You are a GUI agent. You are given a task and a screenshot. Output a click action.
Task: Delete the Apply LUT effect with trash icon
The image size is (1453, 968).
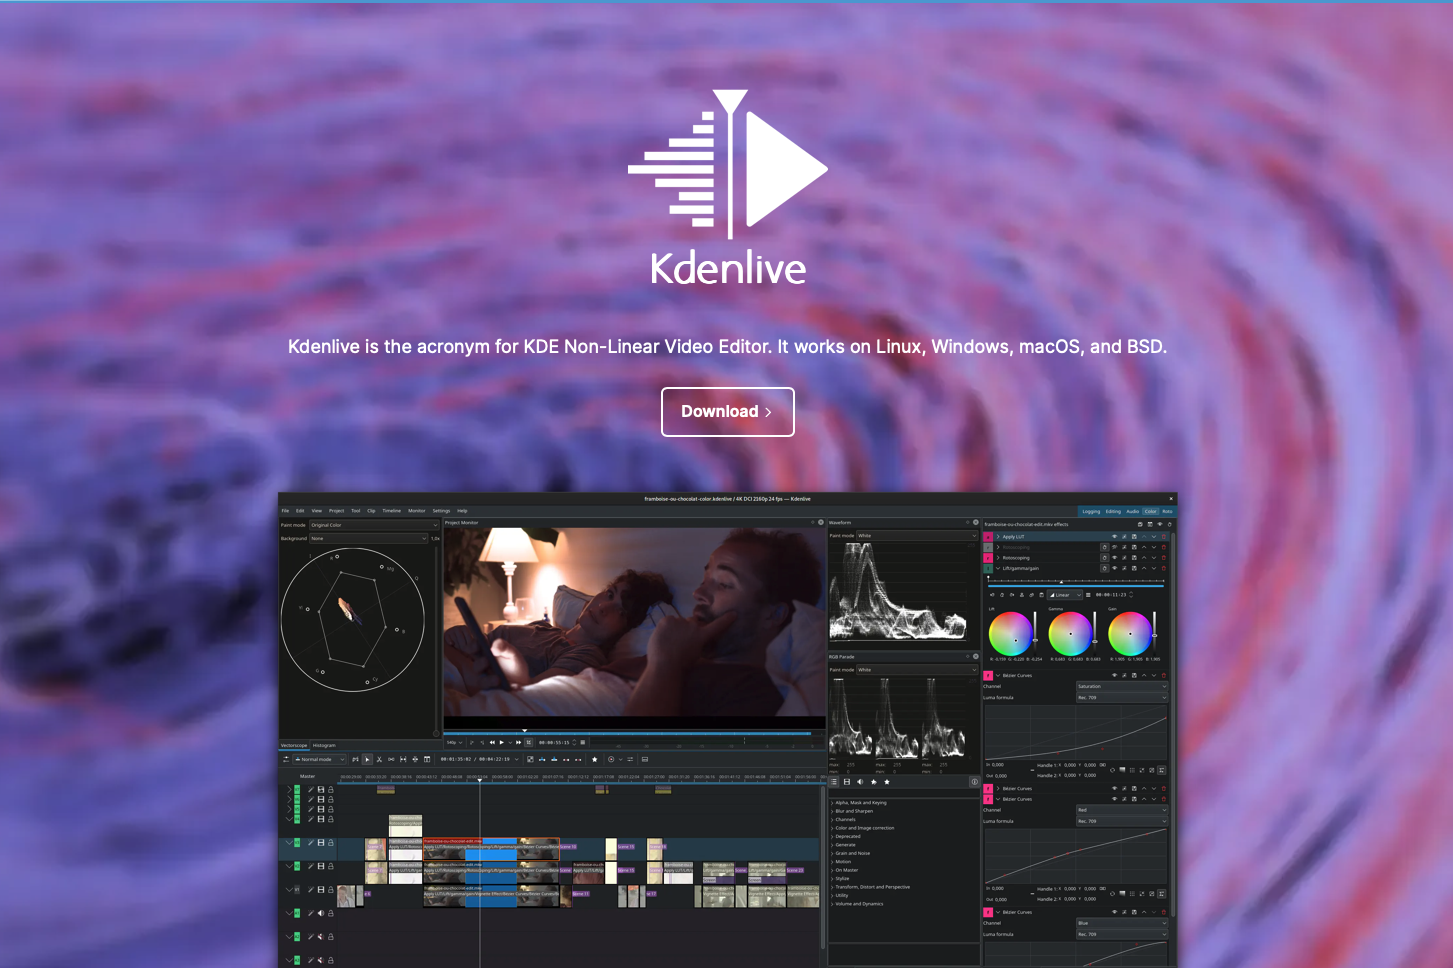tap(1163, 537)
